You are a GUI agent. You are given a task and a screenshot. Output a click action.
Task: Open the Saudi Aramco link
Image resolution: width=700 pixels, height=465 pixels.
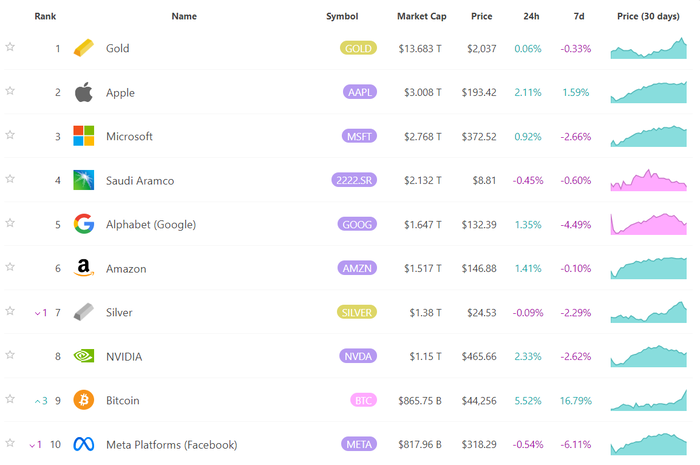[140, 180]
